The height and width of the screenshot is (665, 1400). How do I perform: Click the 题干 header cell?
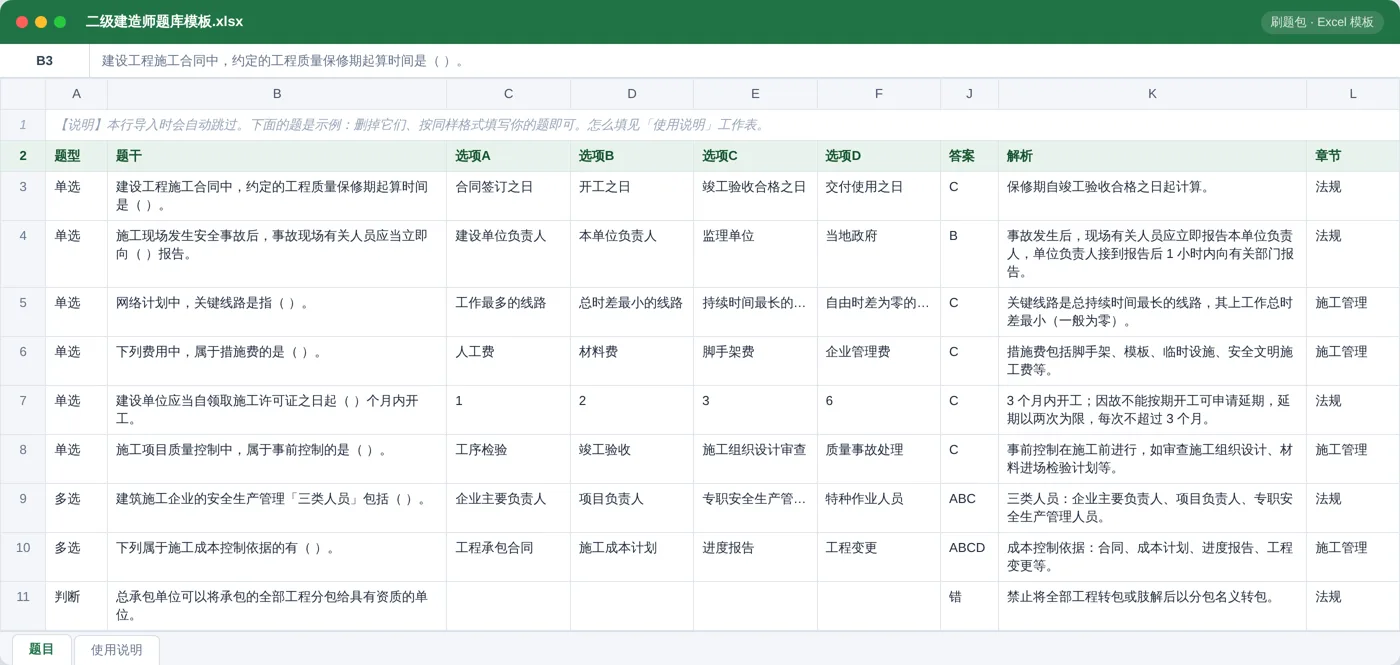coord(277,156)
